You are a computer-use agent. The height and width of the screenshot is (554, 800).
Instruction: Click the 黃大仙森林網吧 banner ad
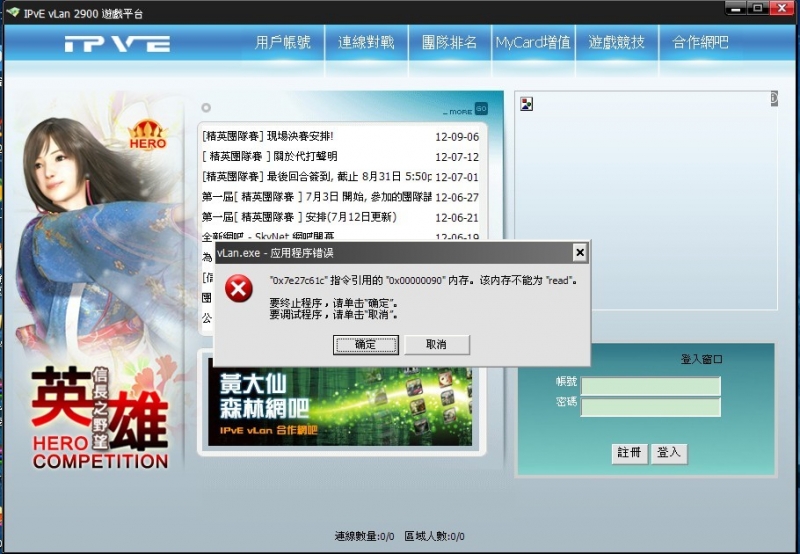(x=340, y=406)
